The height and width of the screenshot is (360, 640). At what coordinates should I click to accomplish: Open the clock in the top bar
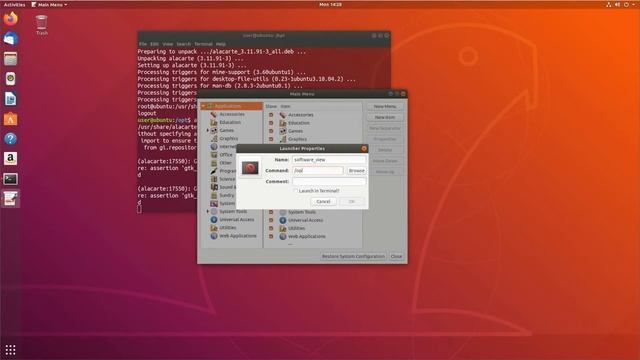tap(330, 4)
